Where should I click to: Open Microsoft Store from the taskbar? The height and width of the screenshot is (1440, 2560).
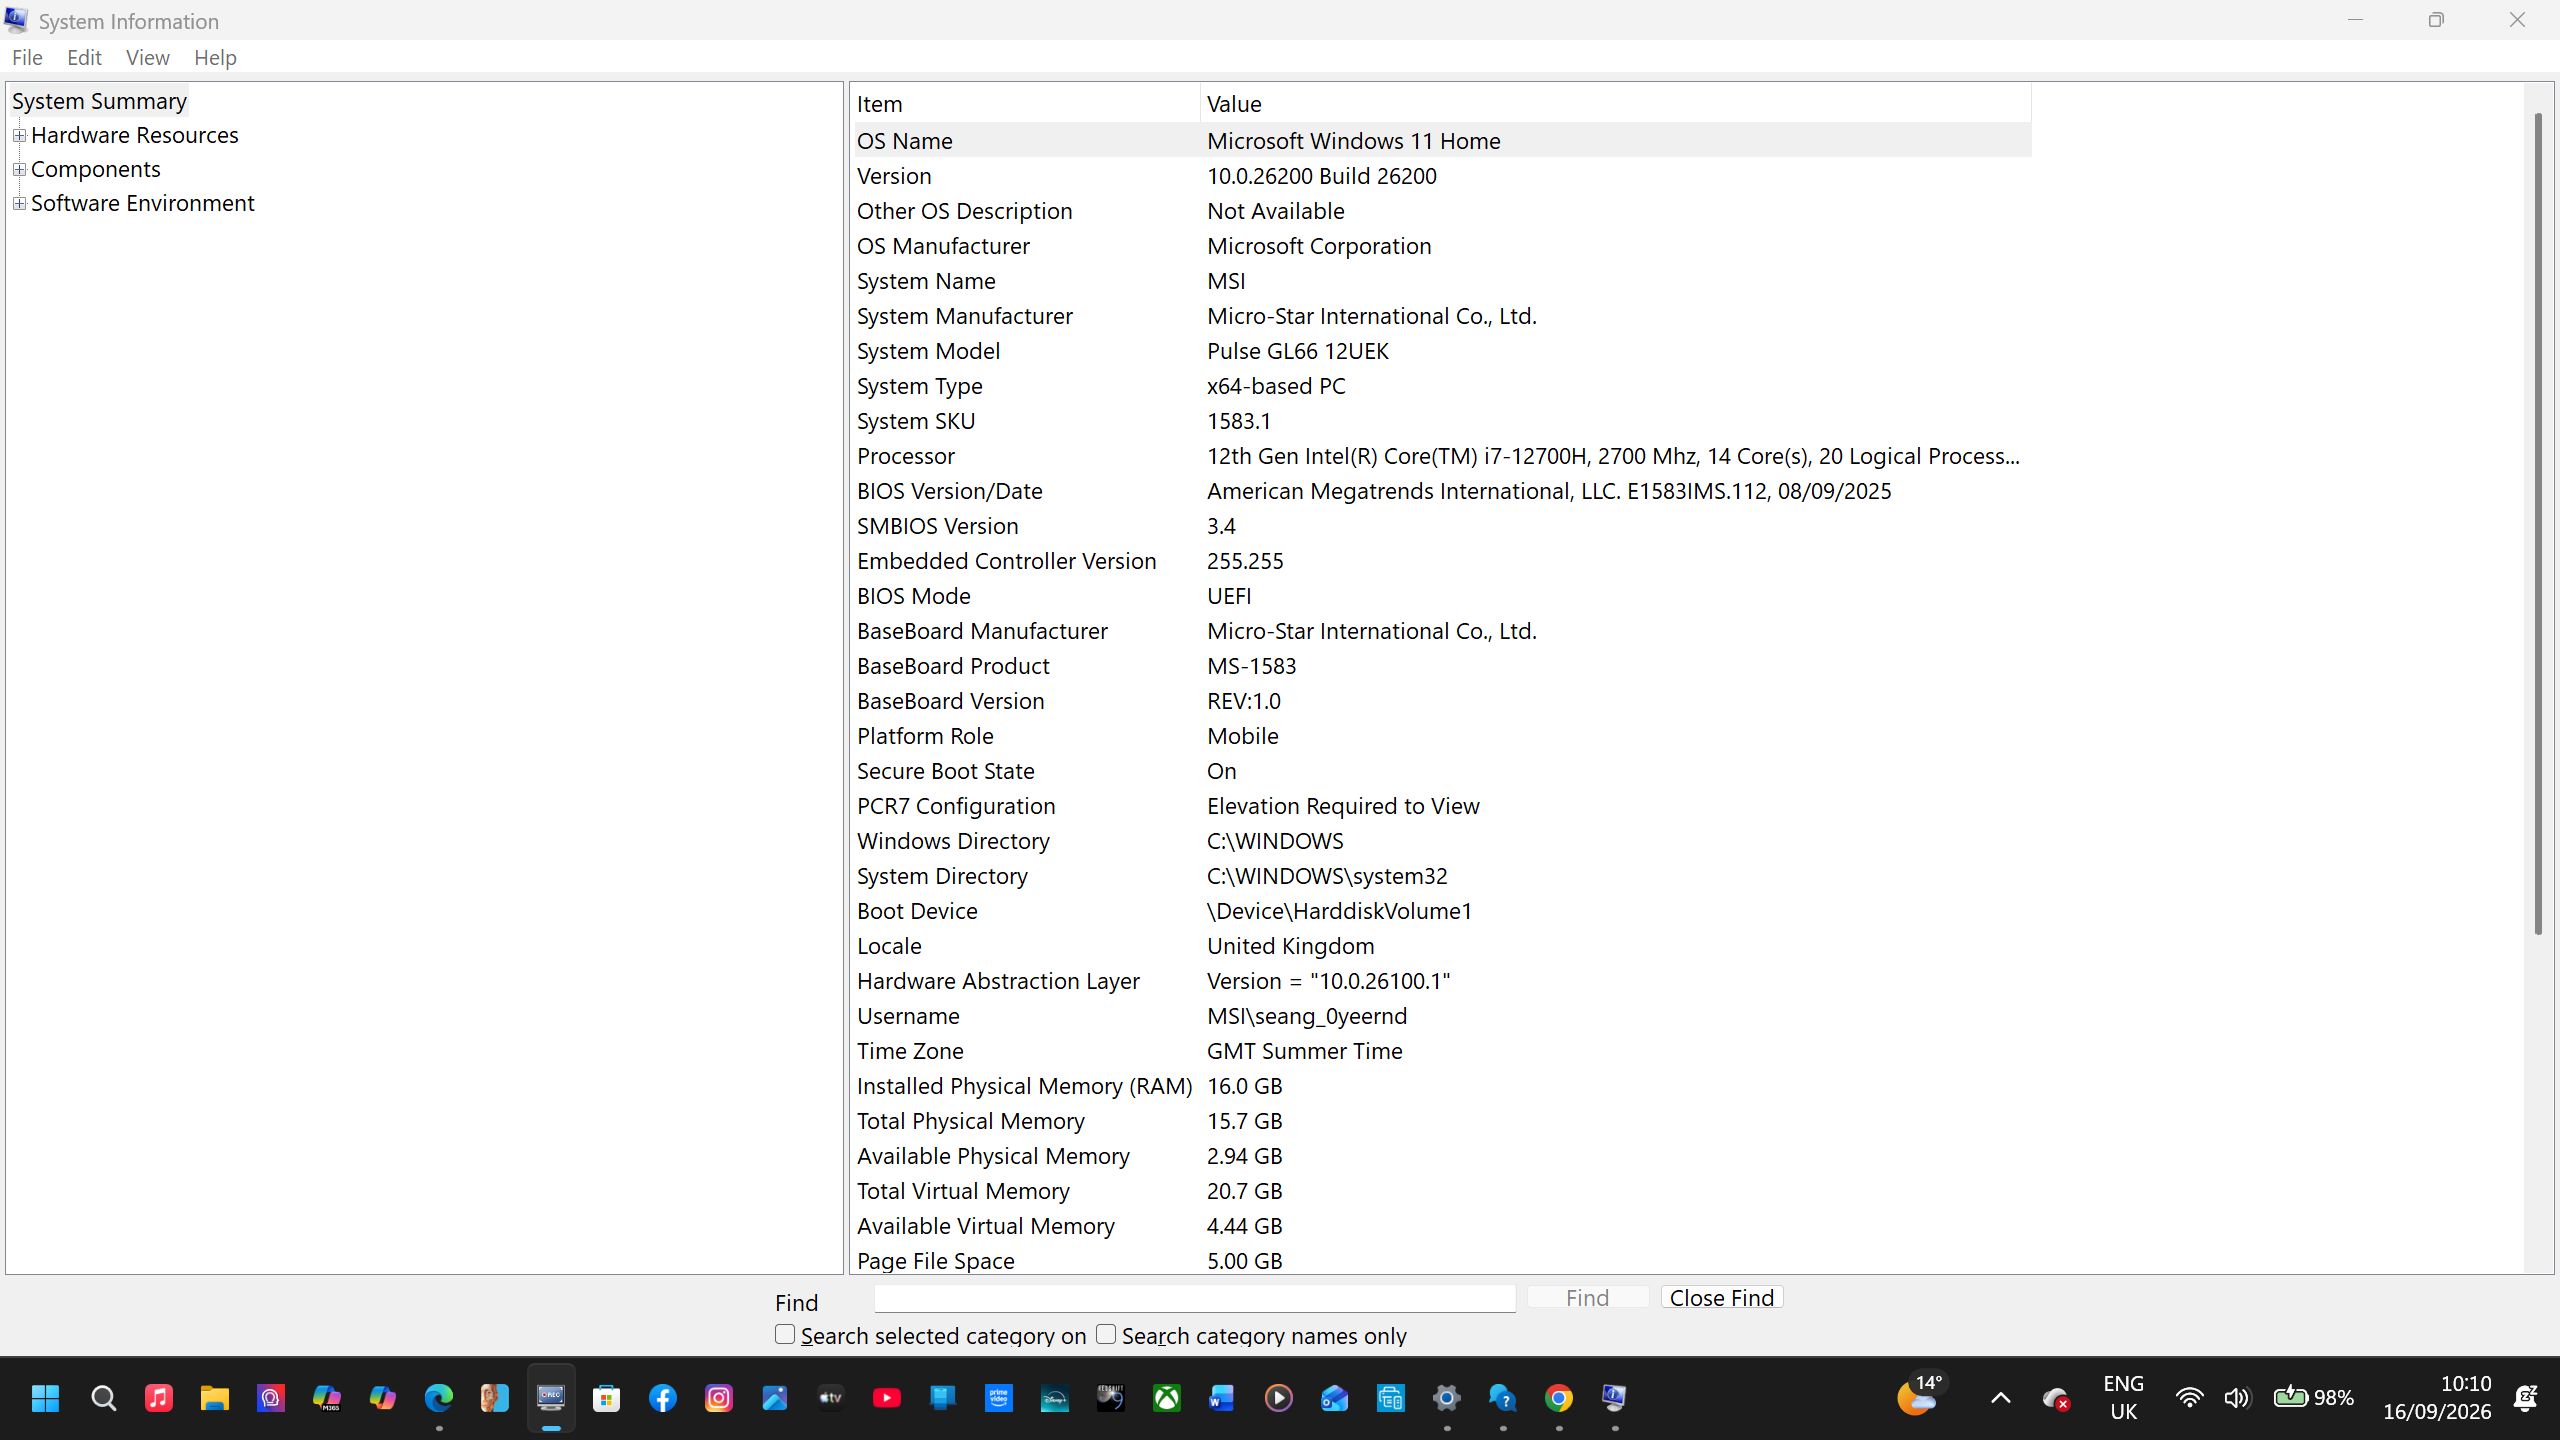(607, 1398)
